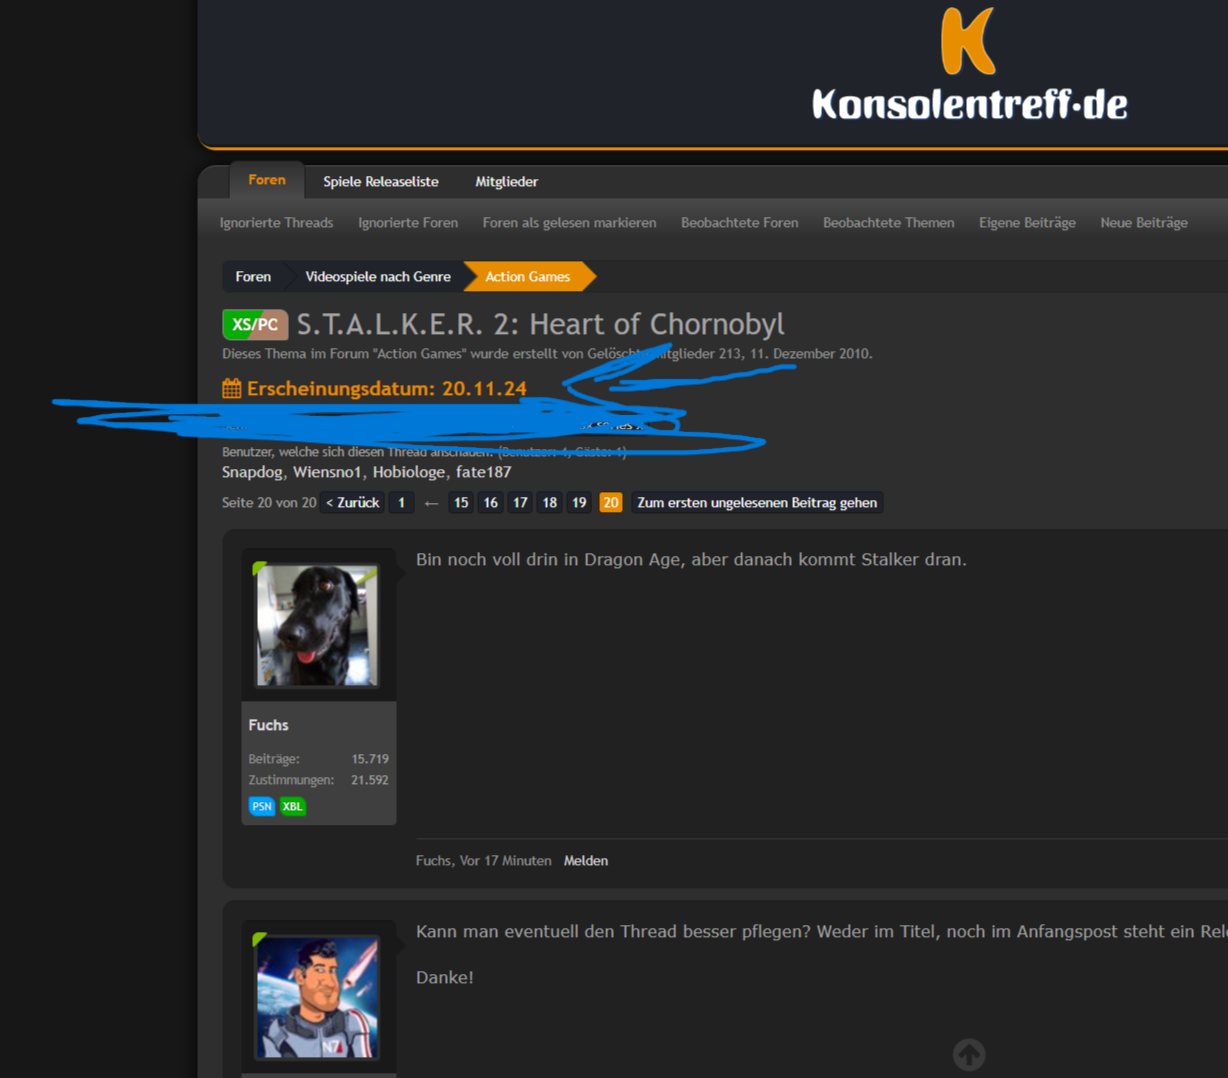The image size is (1228, 1078).
Task: Click the Konsolentreff.de logo
Action: (x=969, y=64)
